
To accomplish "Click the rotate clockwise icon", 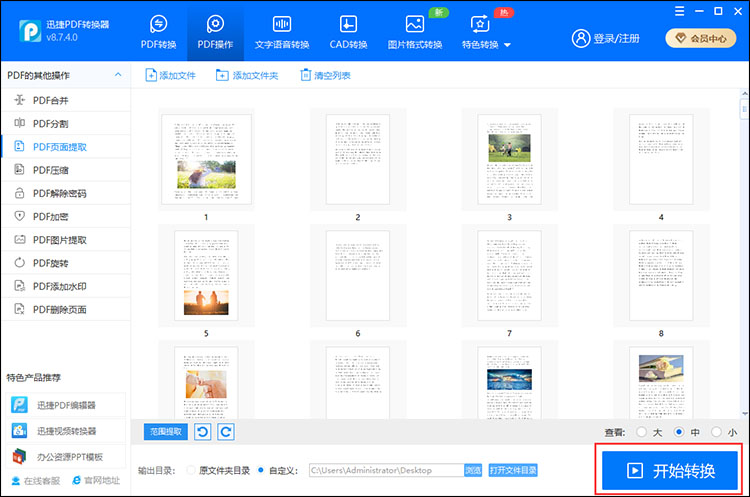I will click(x=226, y=432).
